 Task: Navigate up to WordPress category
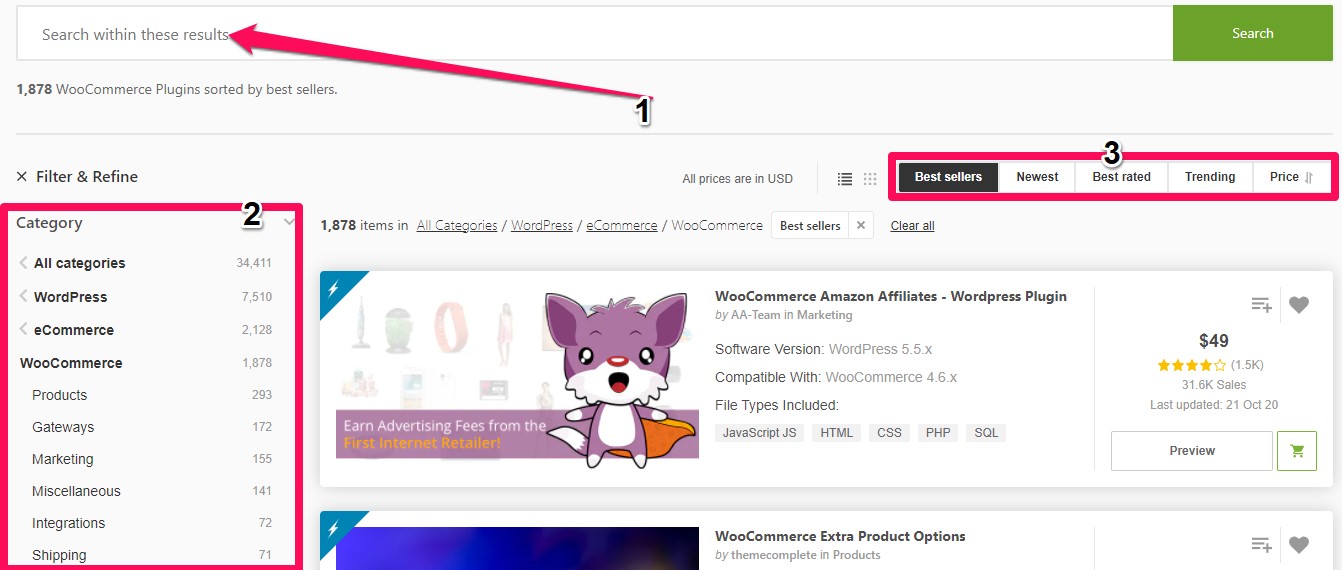(70, 297)
